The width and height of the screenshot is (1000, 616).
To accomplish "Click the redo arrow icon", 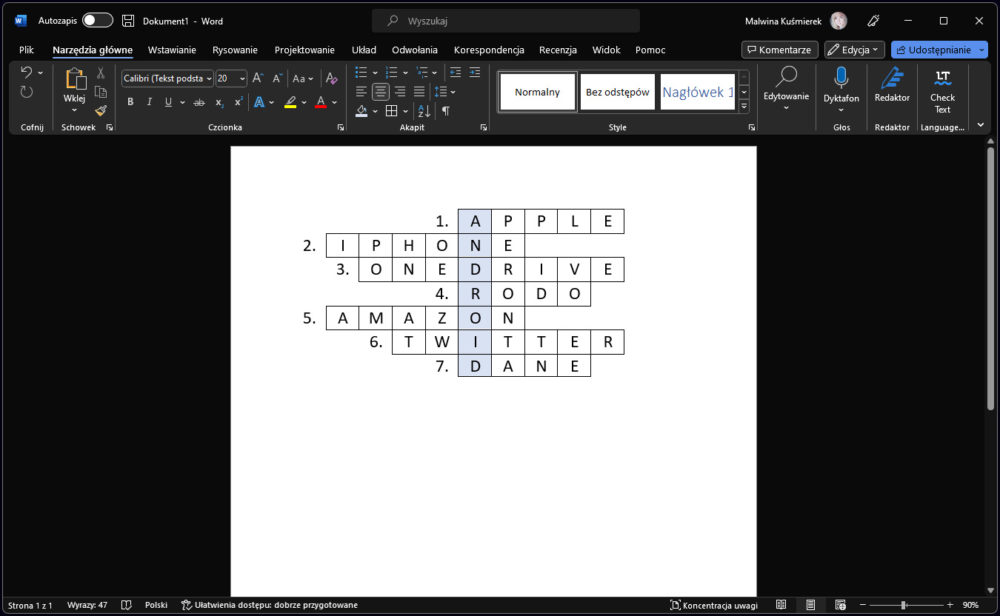I will click(x=26, y=92).
